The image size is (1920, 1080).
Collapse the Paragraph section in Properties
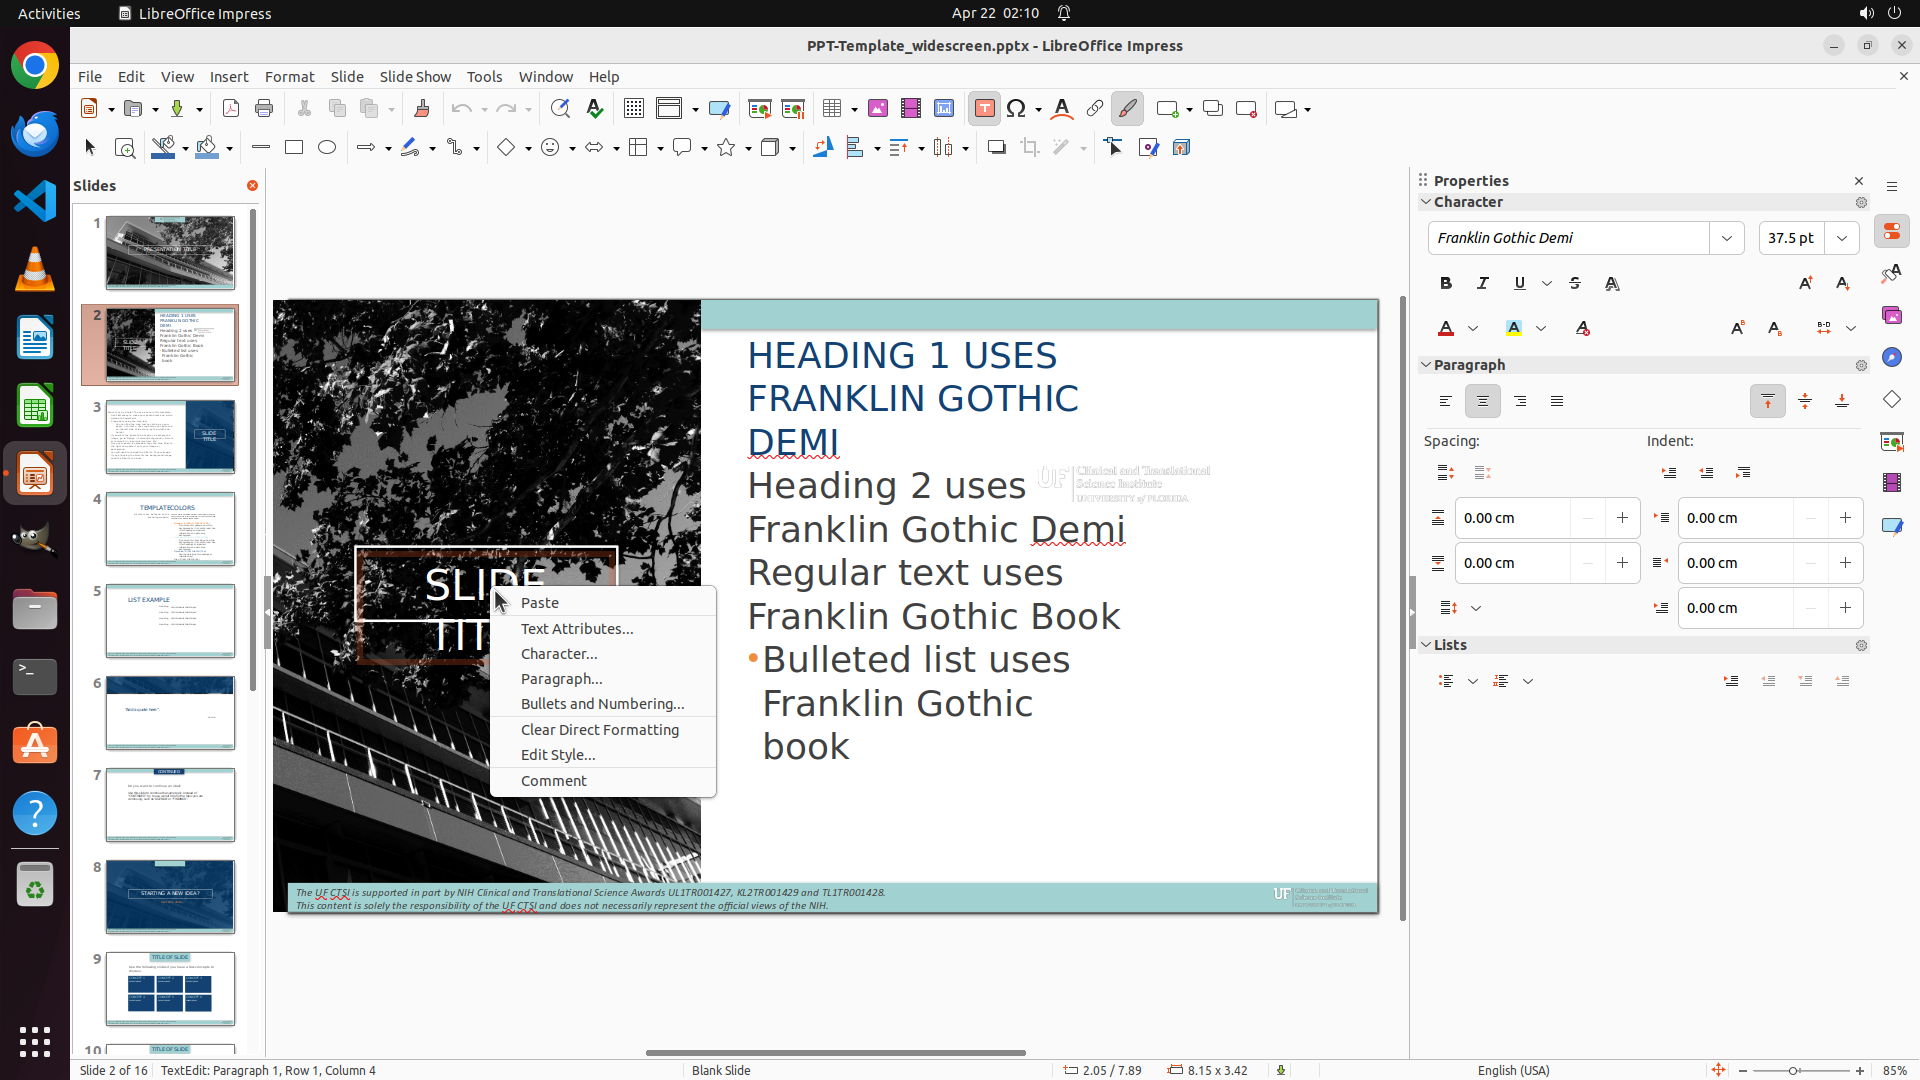point(1426,365)
